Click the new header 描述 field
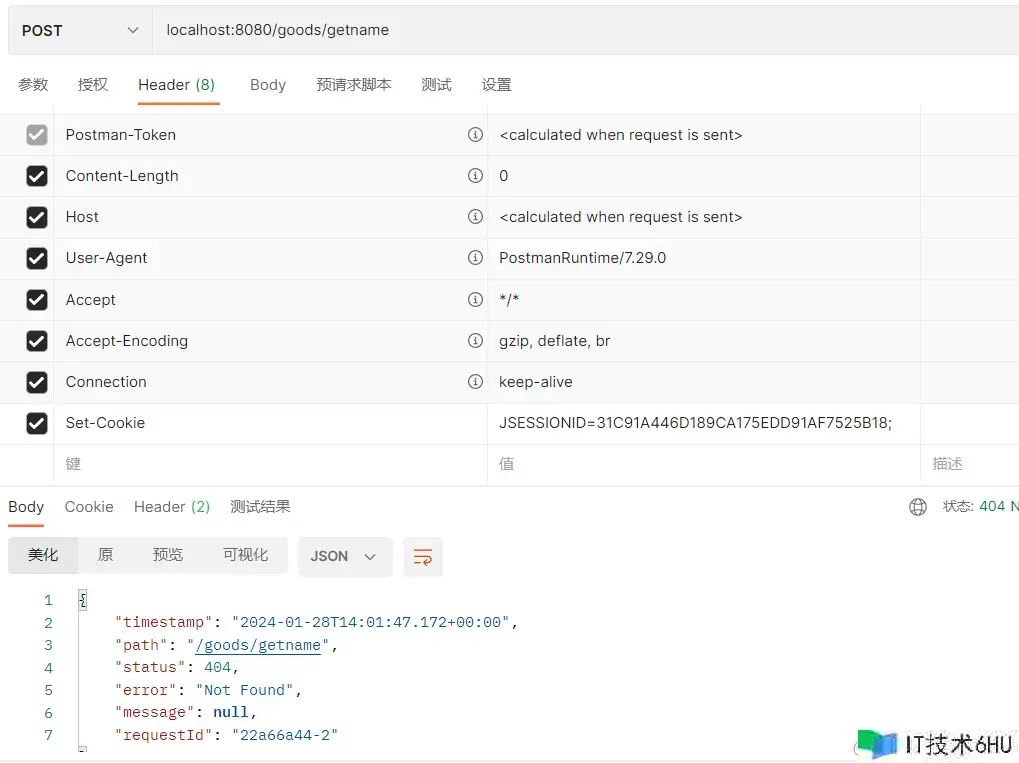Viewport: 1019px width, 763px height. pos(970,464)
